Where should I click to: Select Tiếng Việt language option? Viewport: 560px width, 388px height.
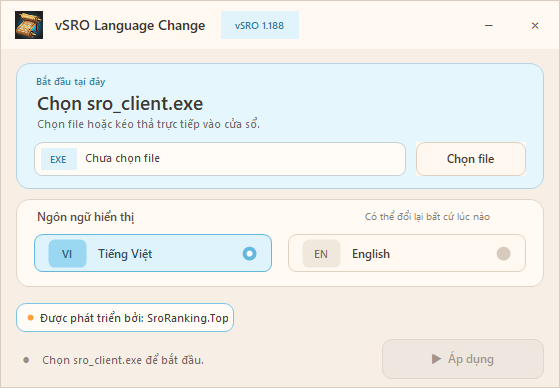pos(153,253)
